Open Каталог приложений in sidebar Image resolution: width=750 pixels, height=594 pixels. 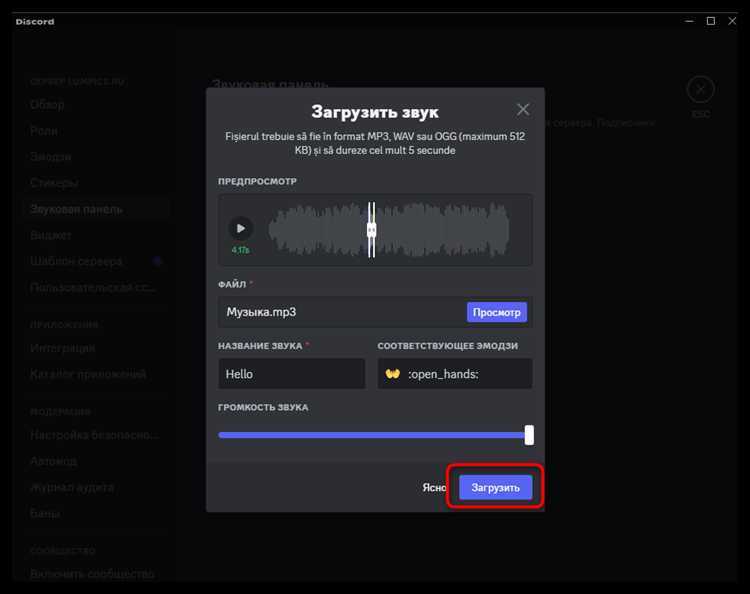[88, 374]
